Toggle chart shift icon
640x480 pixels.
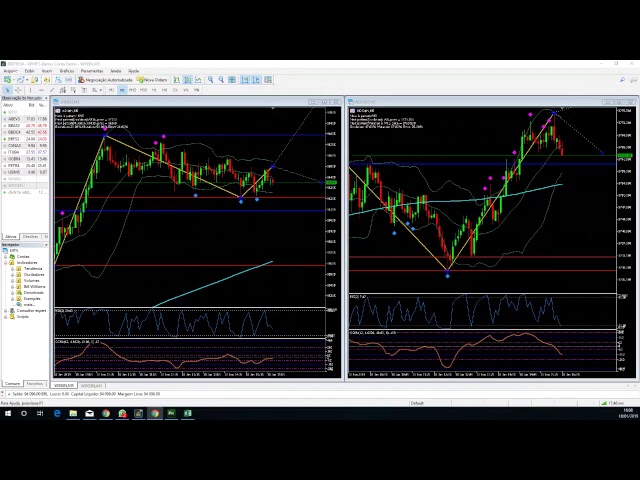[x=256, y=80]
